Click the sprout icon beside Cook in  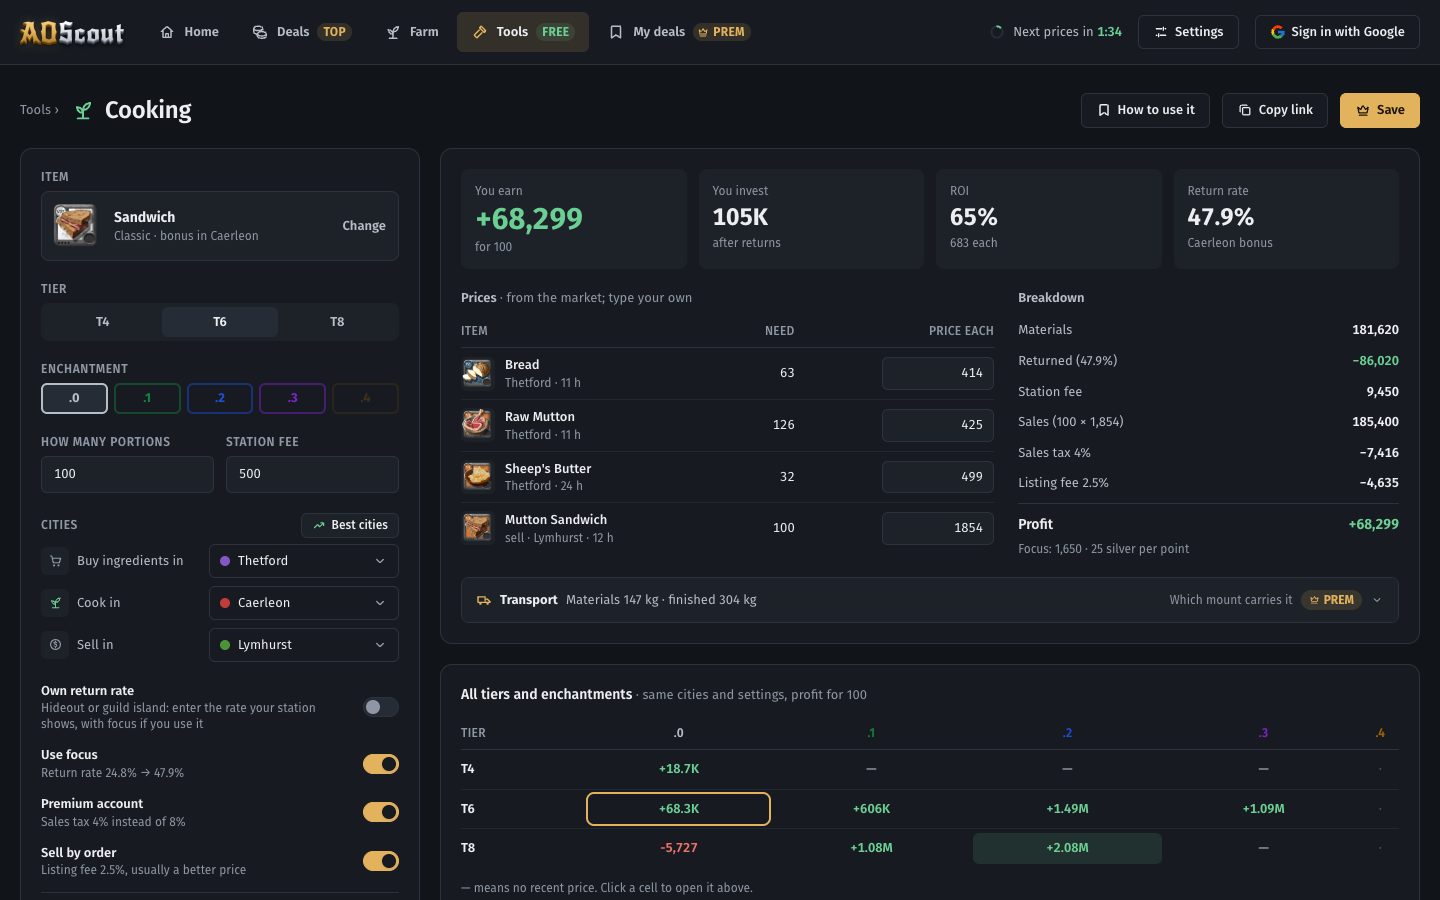(x=56, y=603)
